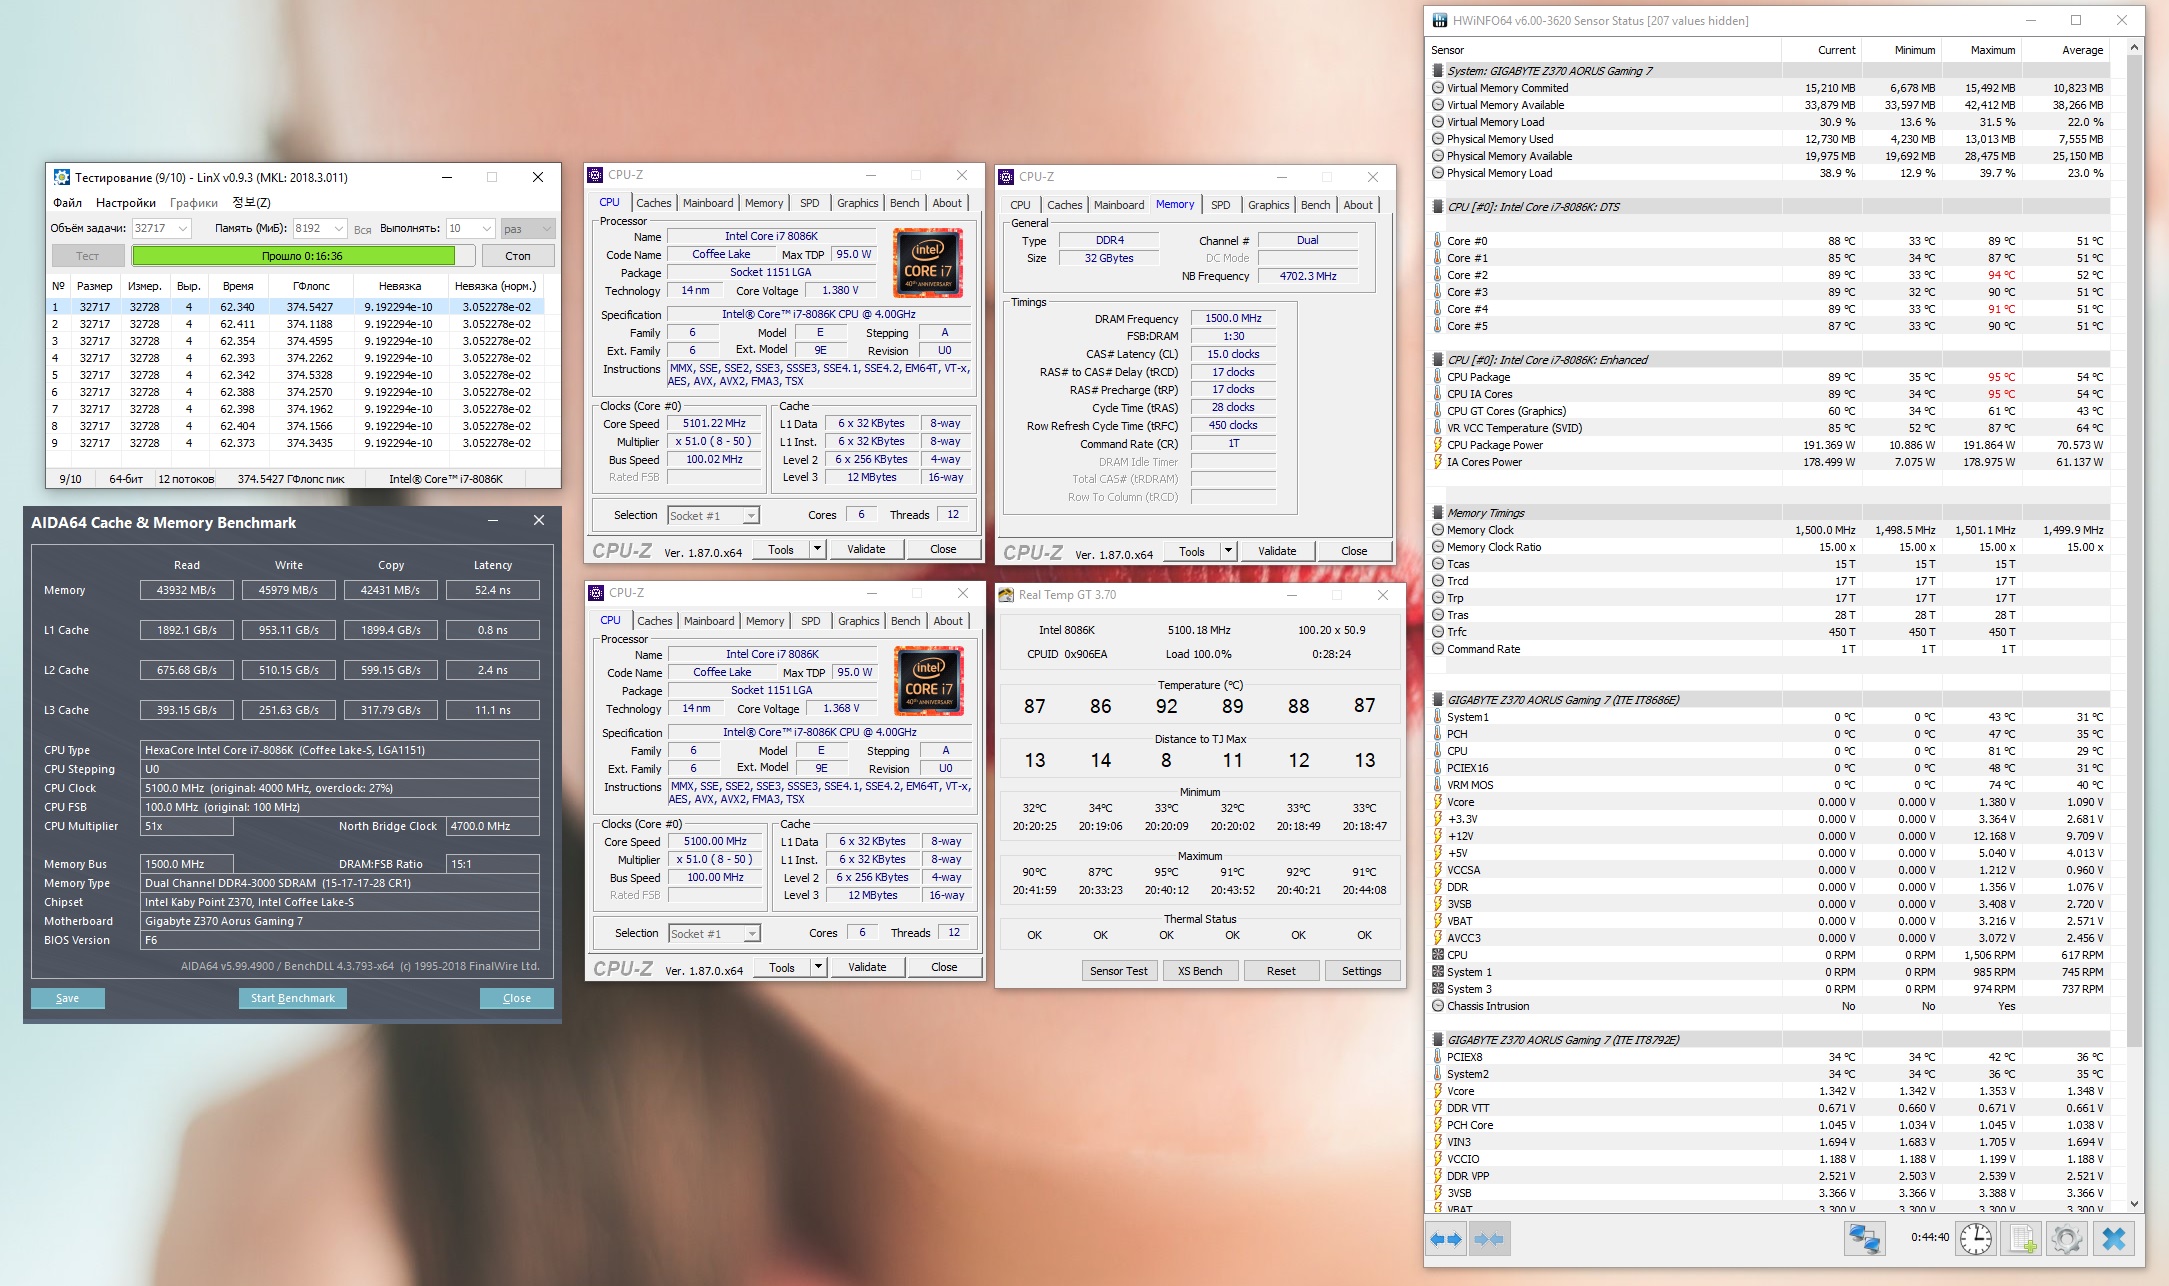Image resolution: width=2169 pixels, height=1286 pixels.
Task: Reset sensor timer using the clock icon
Action: 1975,1239
